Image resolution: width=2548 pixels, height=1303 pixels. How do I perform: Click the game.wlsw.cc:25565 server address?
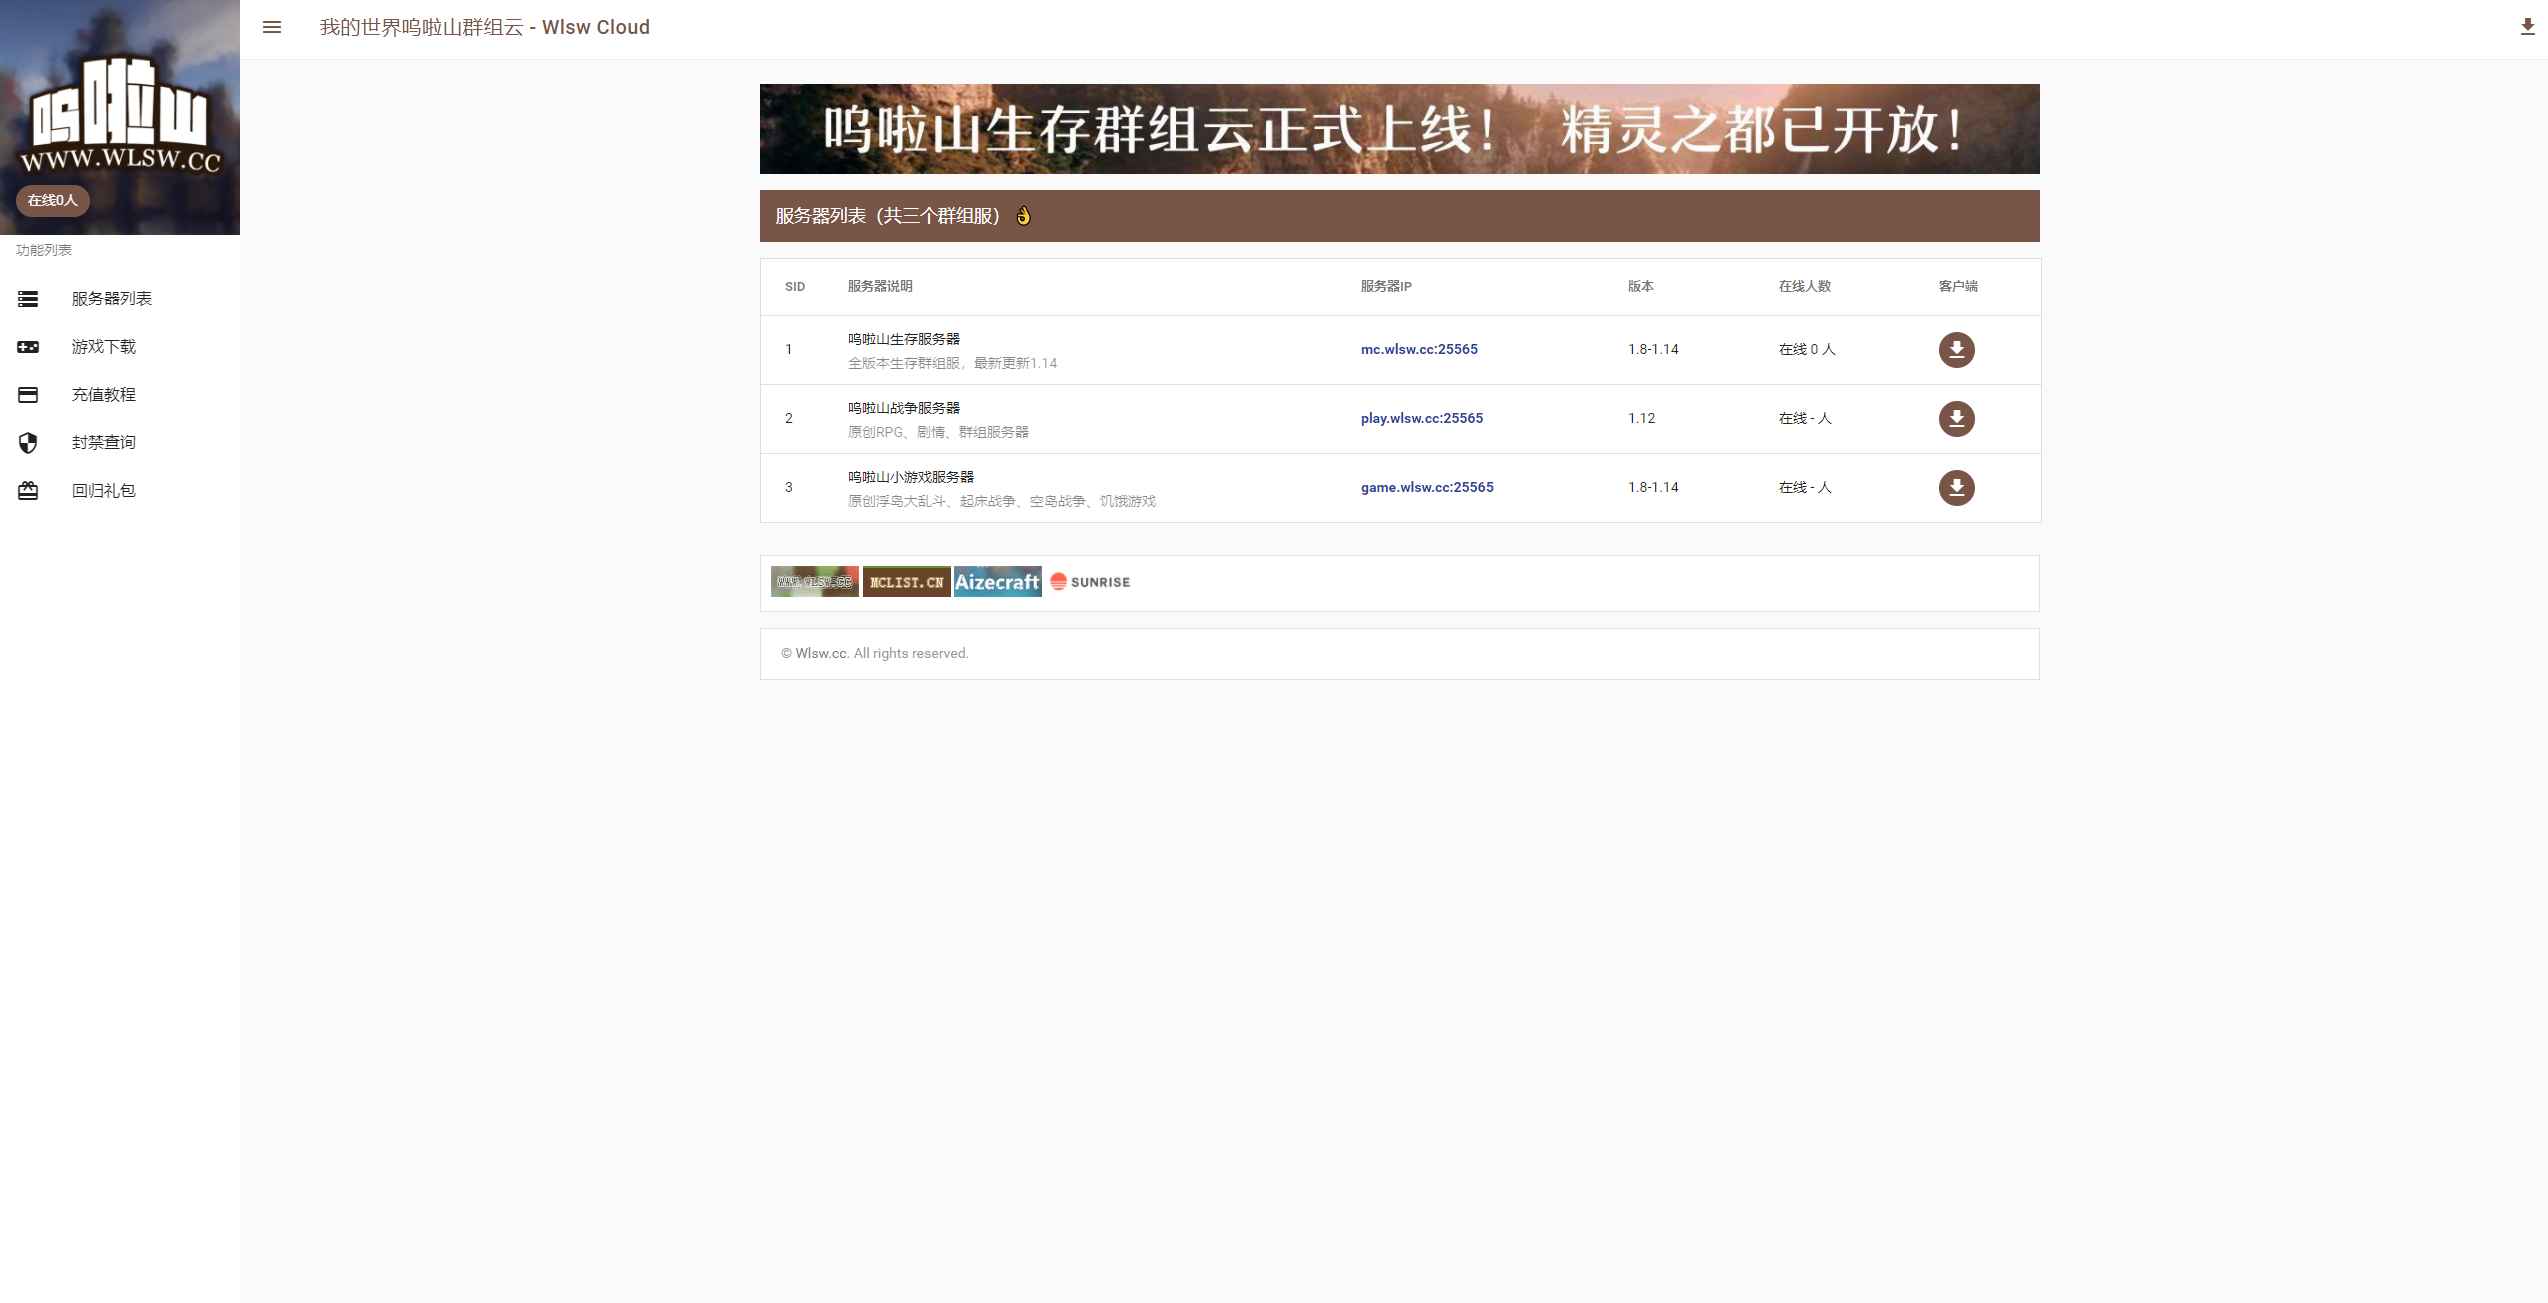[x=1427, y=488]
